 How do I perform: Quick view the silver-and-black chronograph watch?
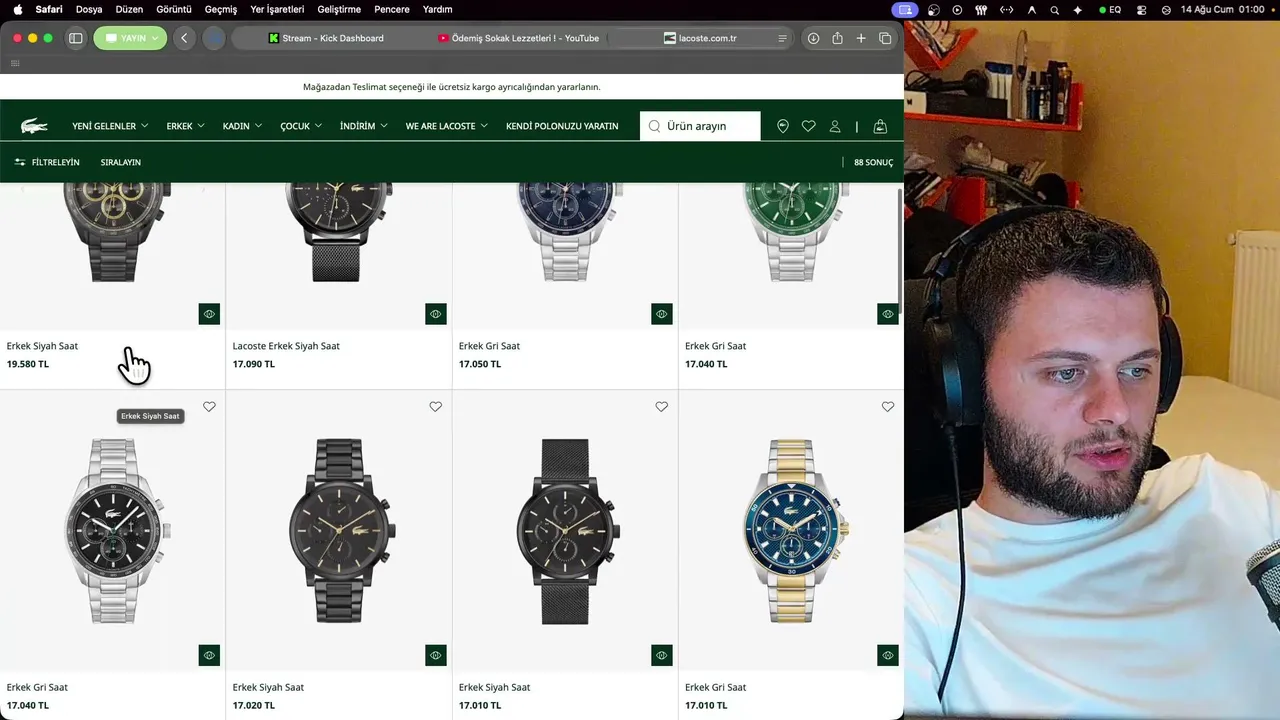[x=209, y=655]
